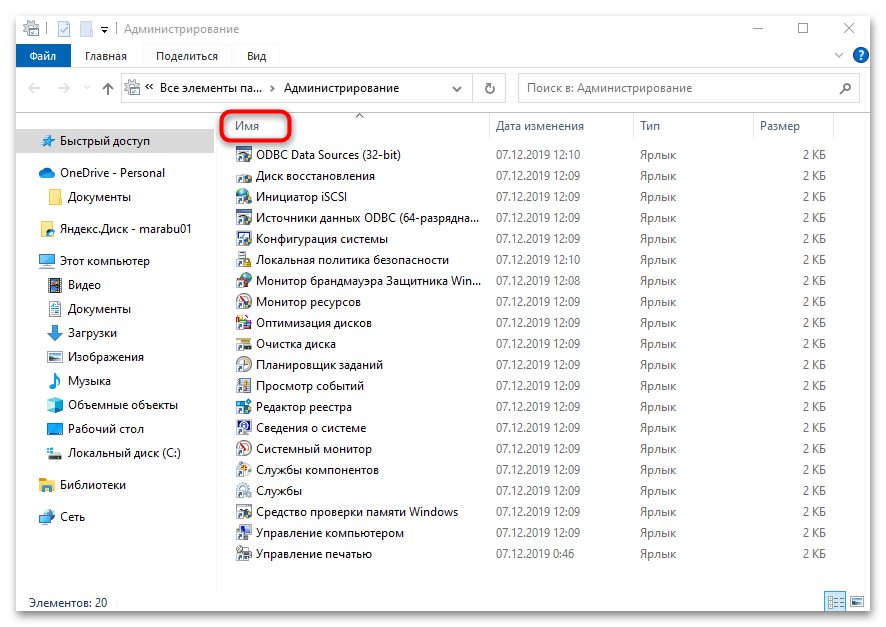This screenshot has width=886, height=627.
Task: Open the address bar history dropdown
Action: pos(459,88)
